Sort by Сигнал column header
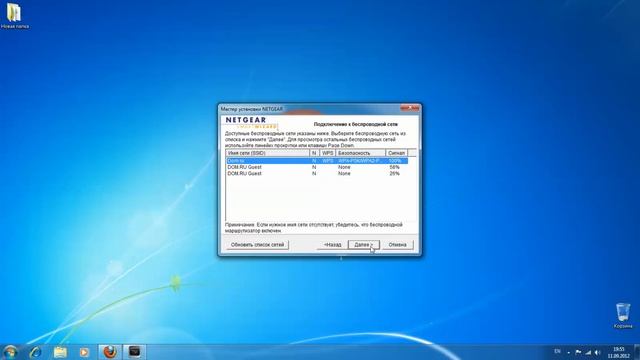Screen dimensions: 640x360 (396, 153)
